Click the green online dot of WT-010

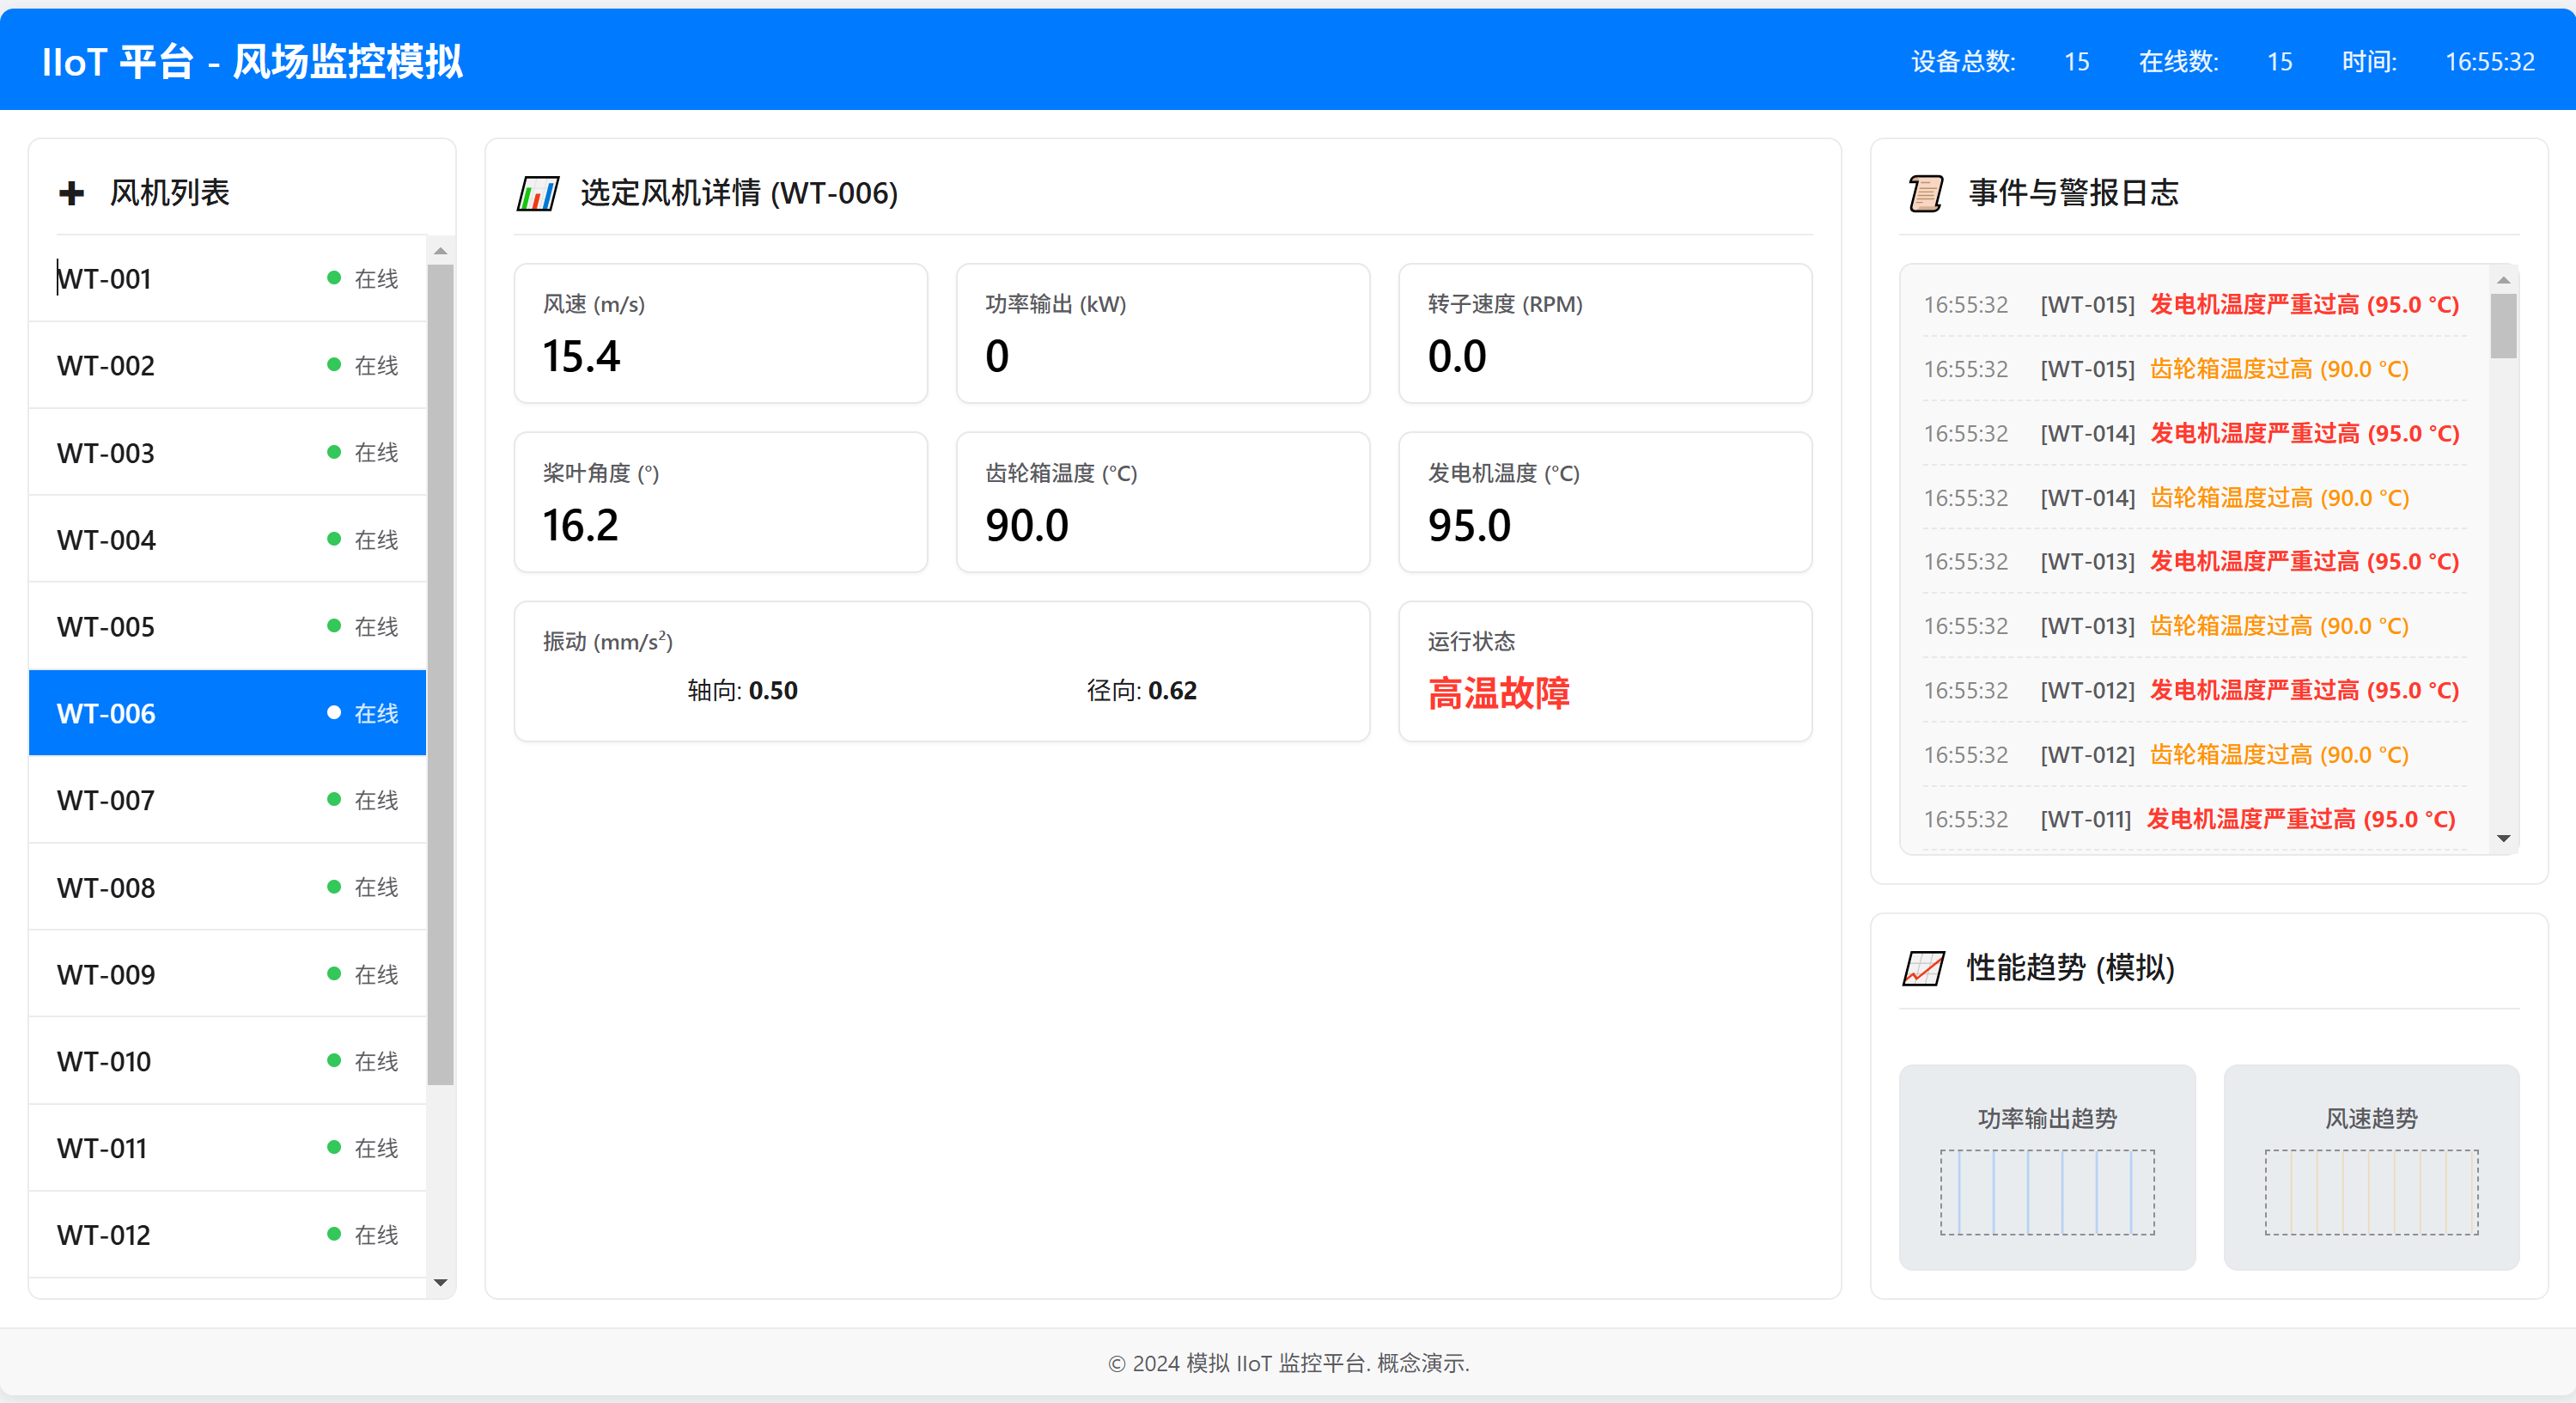(x=334, y=1060)
